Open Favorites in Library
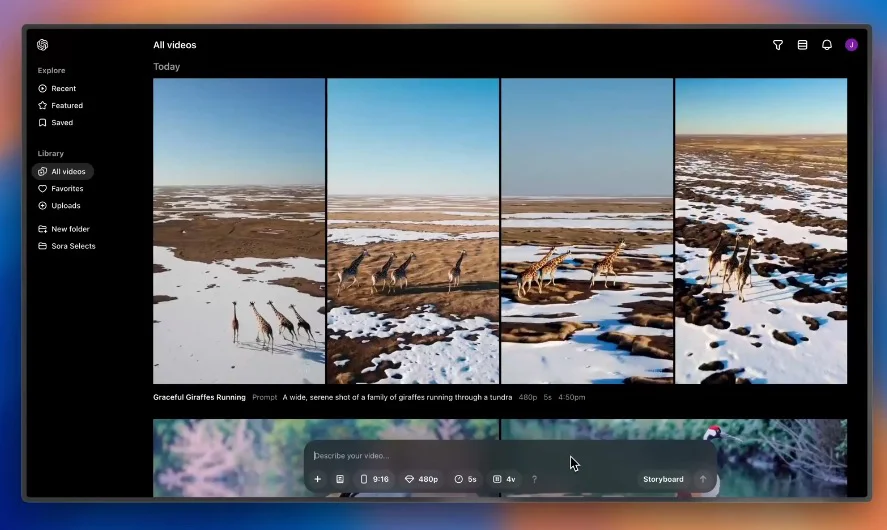887x530 pixels. 61,188
